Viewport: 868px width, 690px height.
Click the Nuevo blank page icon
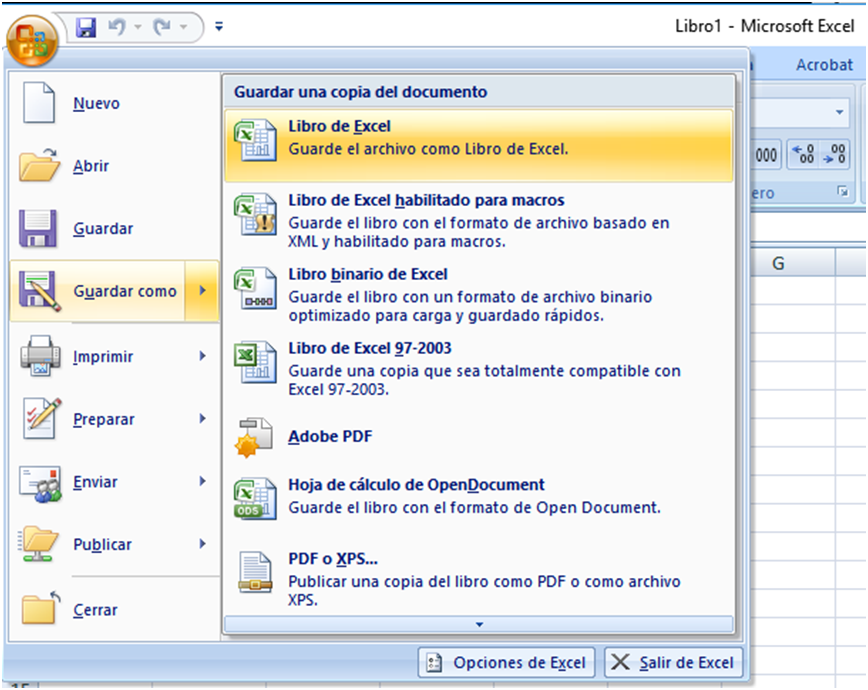(39, 102)
